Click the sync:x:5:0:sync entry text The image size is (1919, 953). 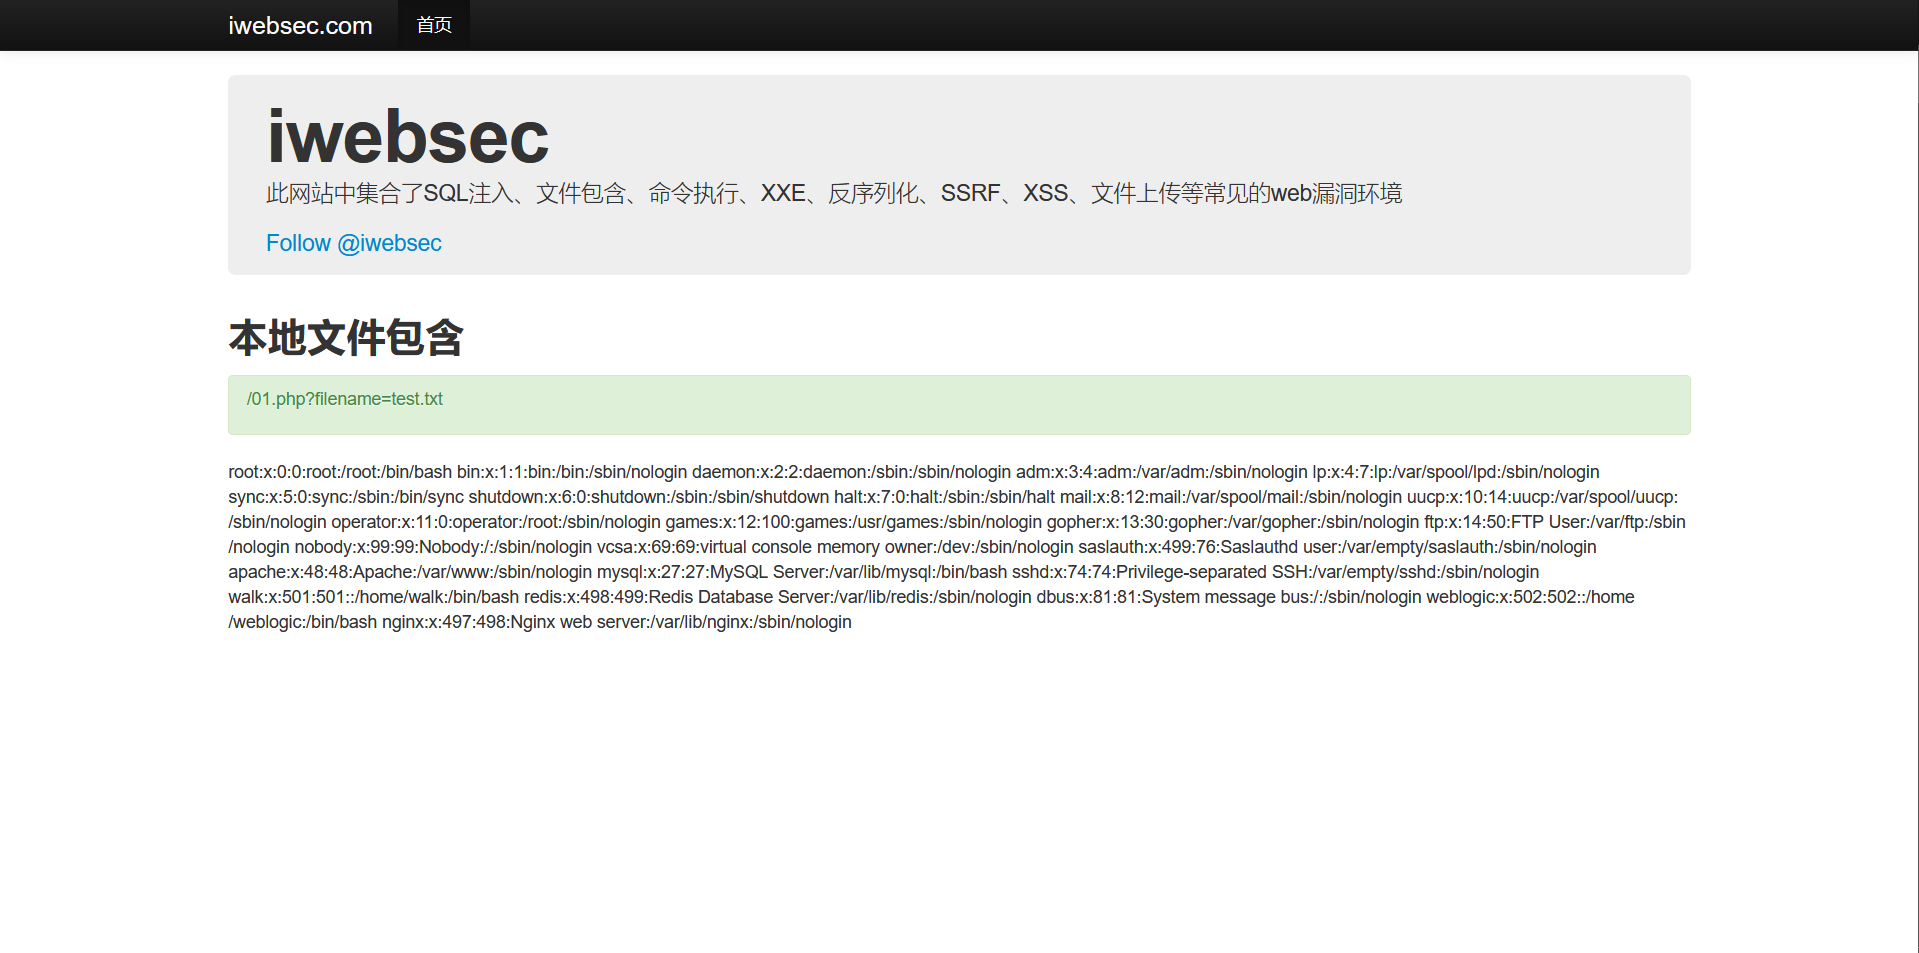click(346, 497)
